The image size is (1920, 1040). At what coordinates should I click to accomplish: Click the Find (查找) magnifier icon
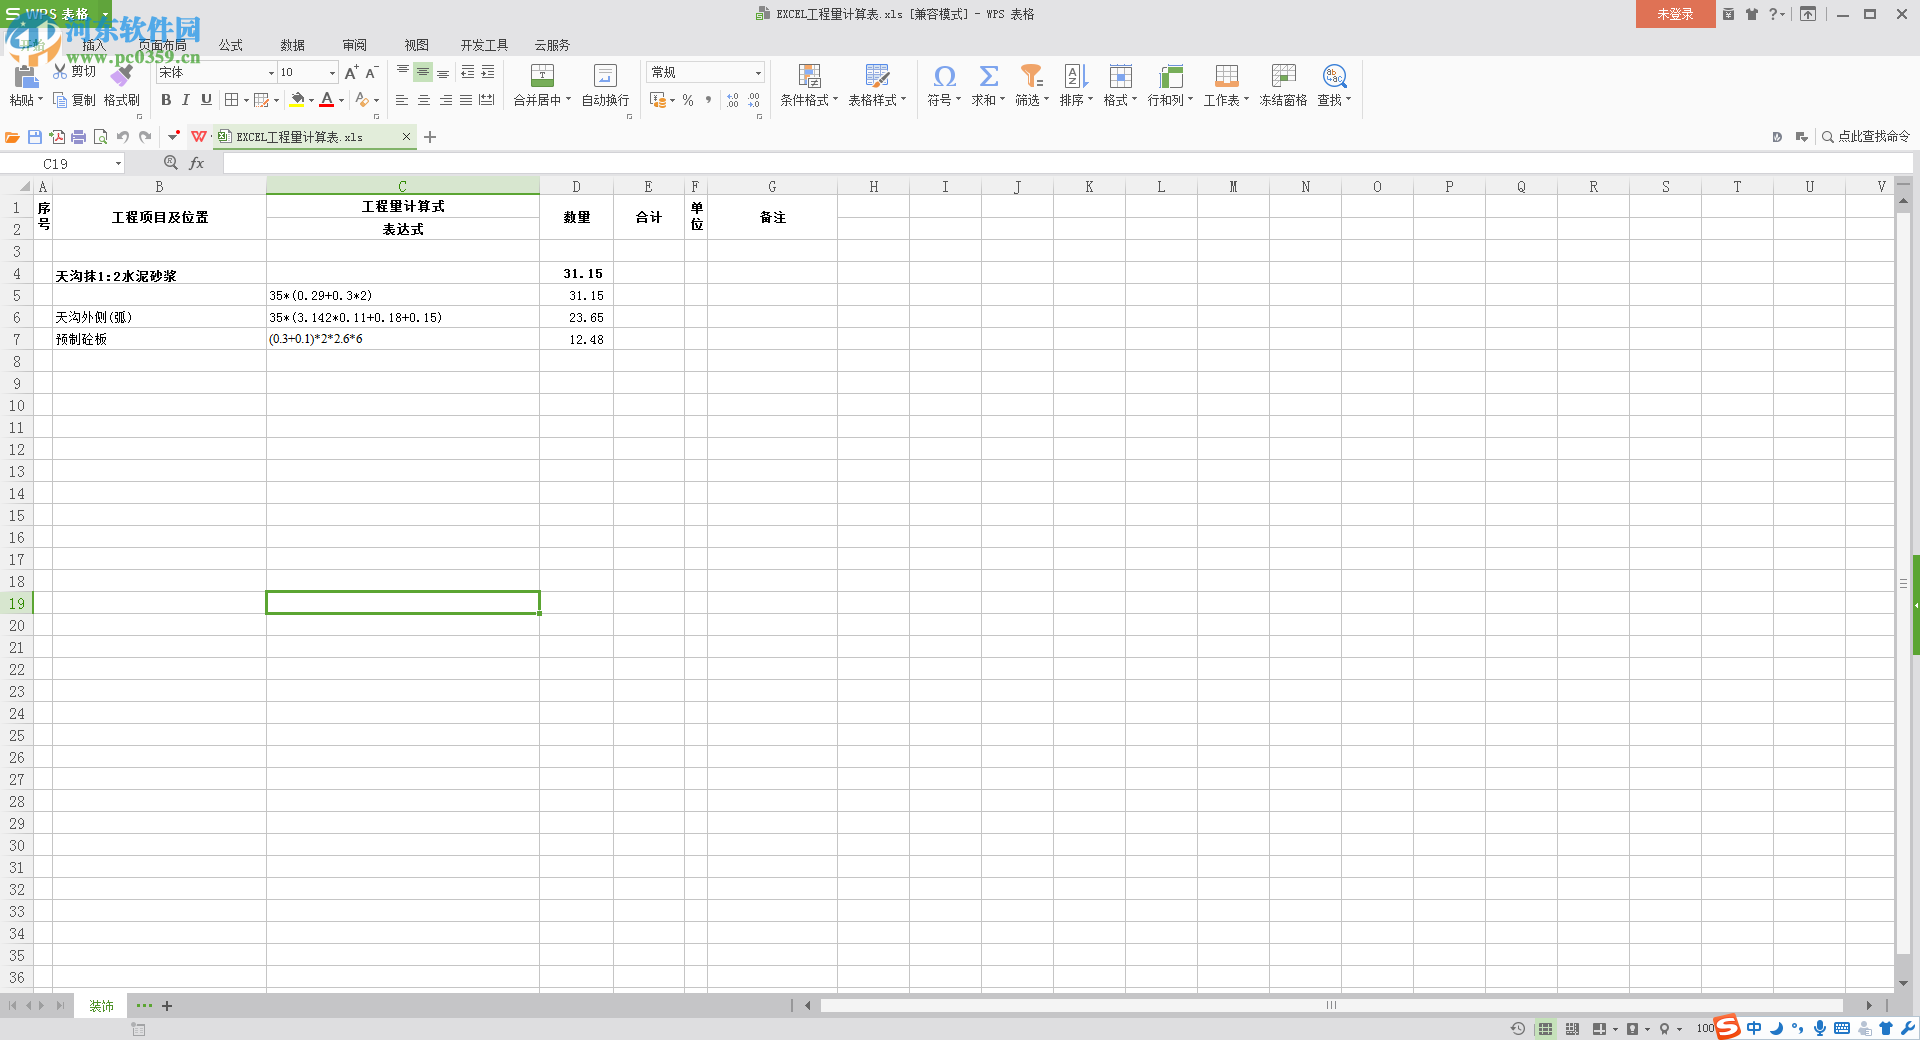(1334, 76)
